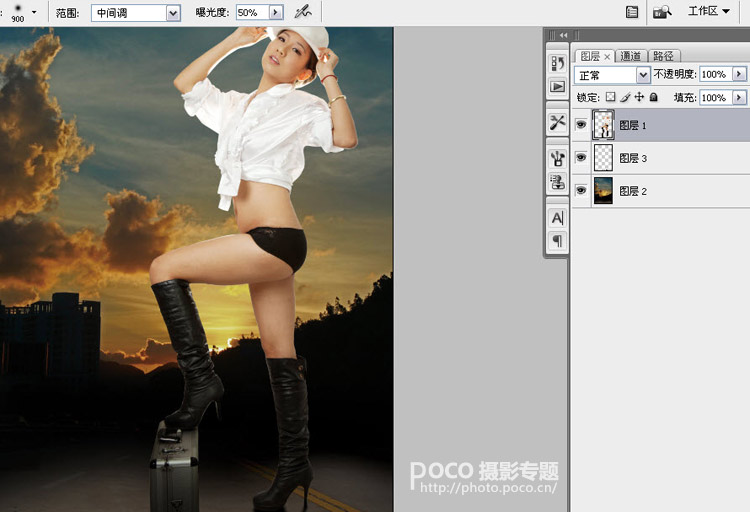750x512 pixels.
Task: Select the 图层 2 sunset thumbnail
Action: [x=603, y=190]
